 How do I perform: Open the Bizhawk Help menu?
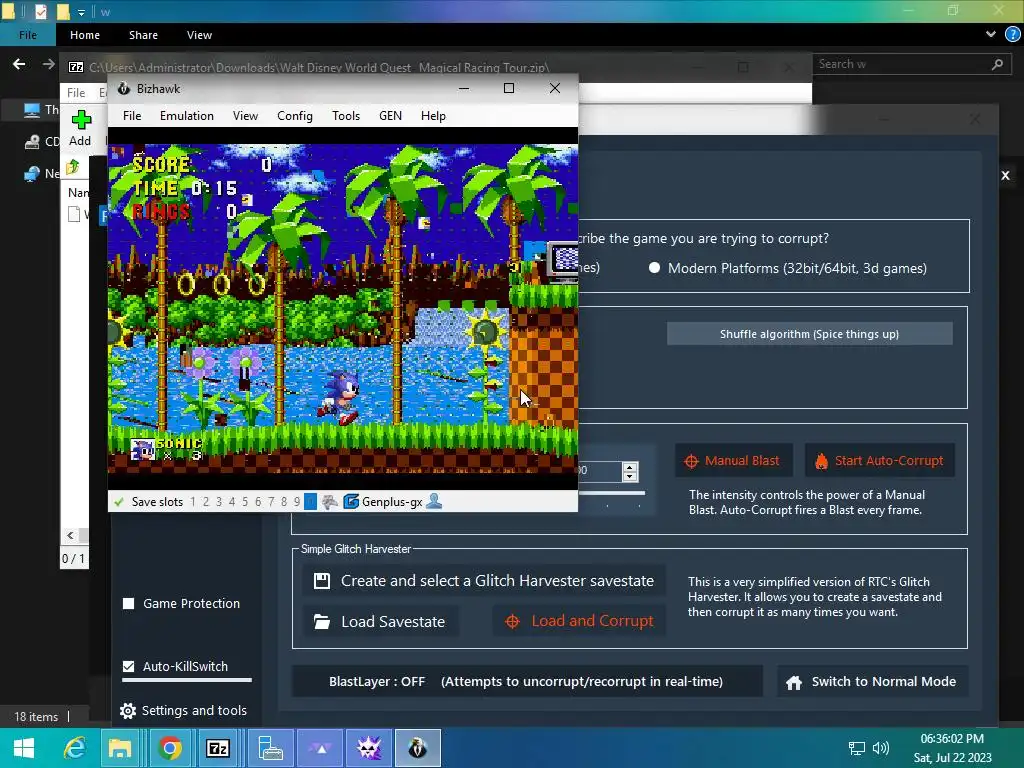pos(433,116)
